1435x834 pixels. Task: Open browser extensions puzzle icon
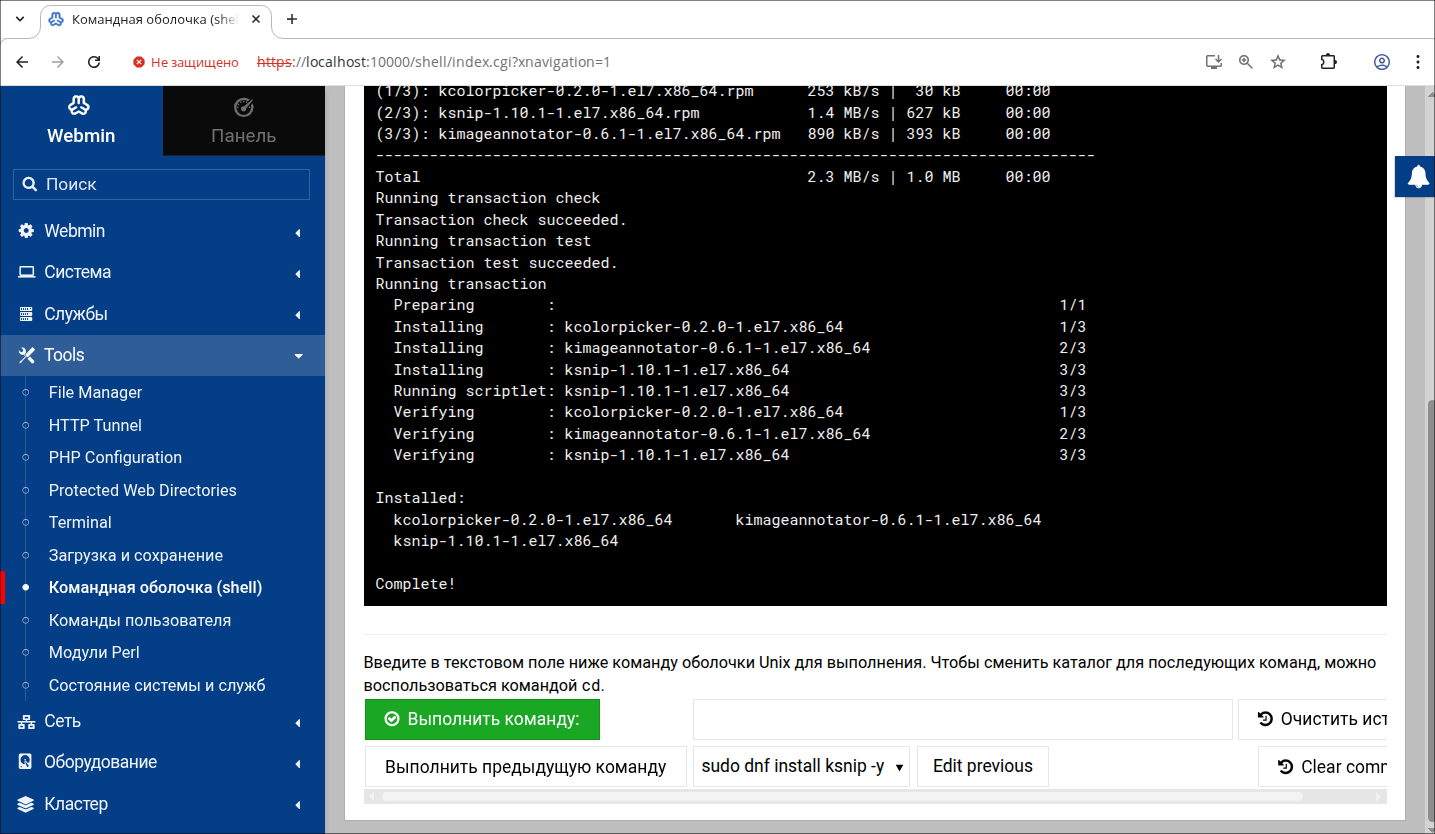pyautogui.click(x=1328, y=62)
